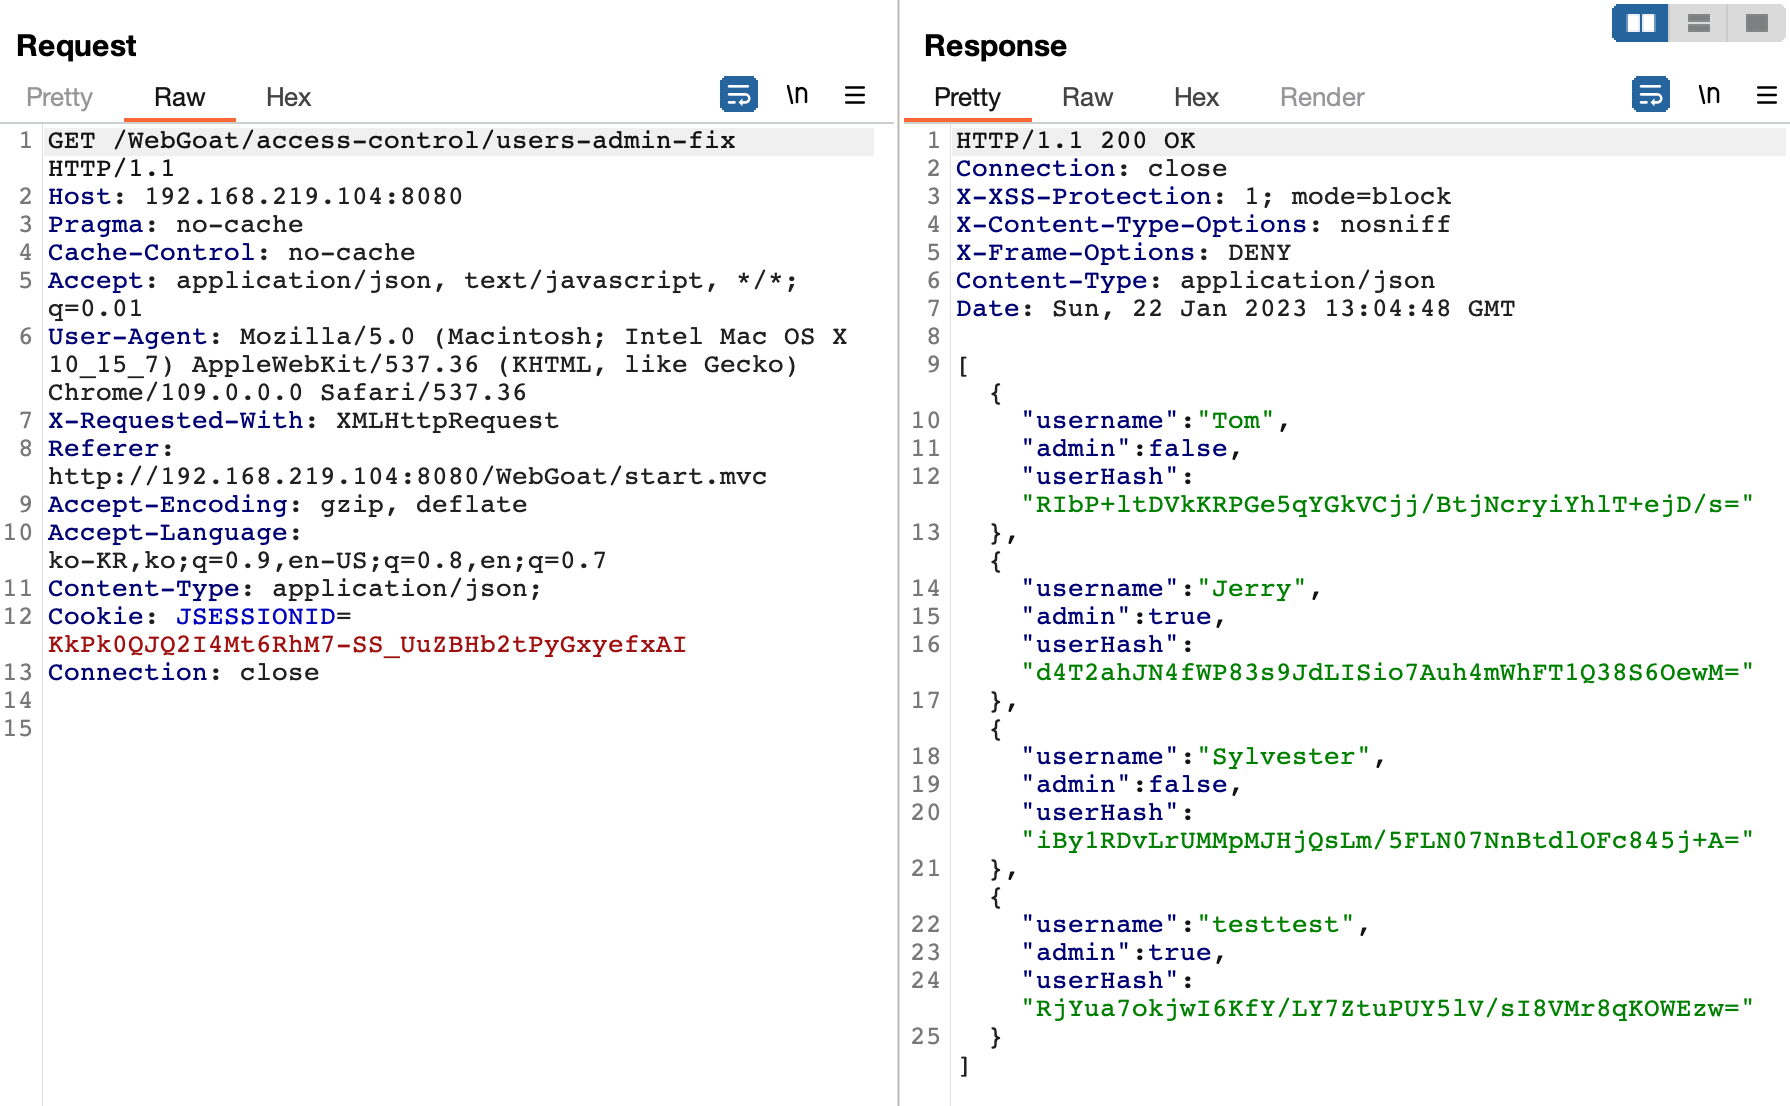The height and width of the screenshot is (1106, 1790).
Task: Switch to Response Raw tab
Action: 1087,97
